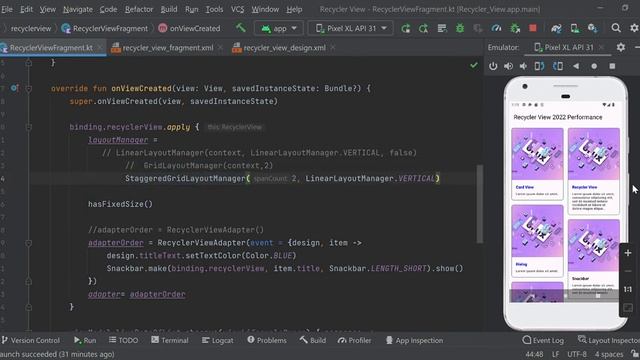Open the Help menu

[x=294, y=9]
